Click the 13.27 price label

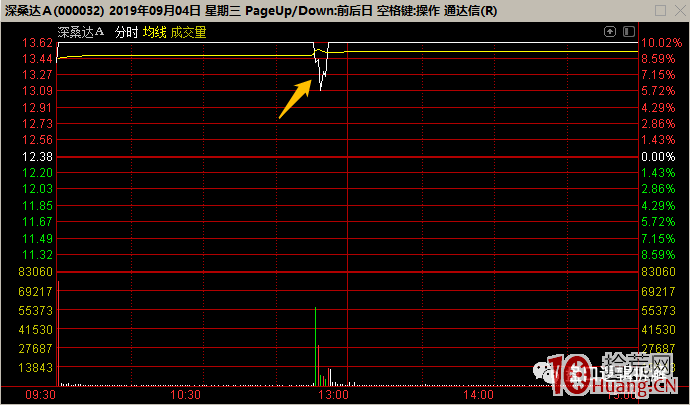(x=37, y=74)
